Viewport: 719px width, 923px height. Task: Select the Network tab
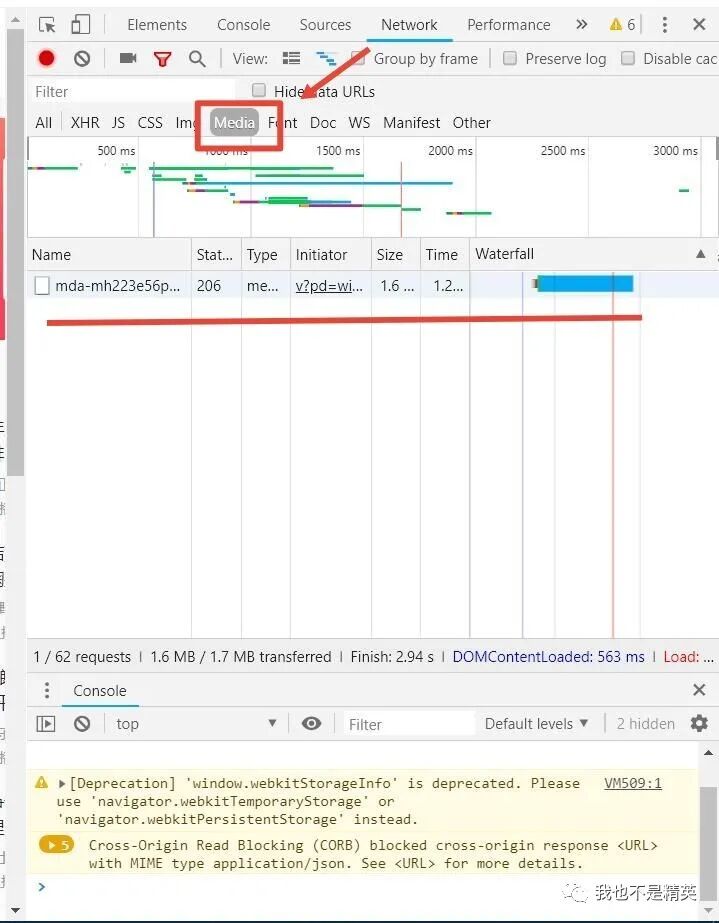(409, 25)
